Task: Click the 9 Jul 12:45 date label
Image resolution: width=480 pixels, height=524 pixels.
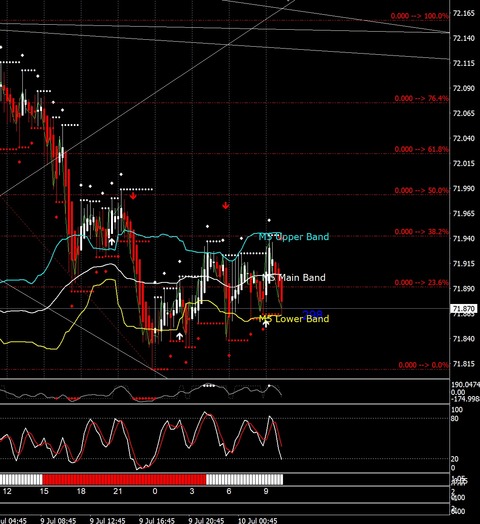Action: coord(107,521)
